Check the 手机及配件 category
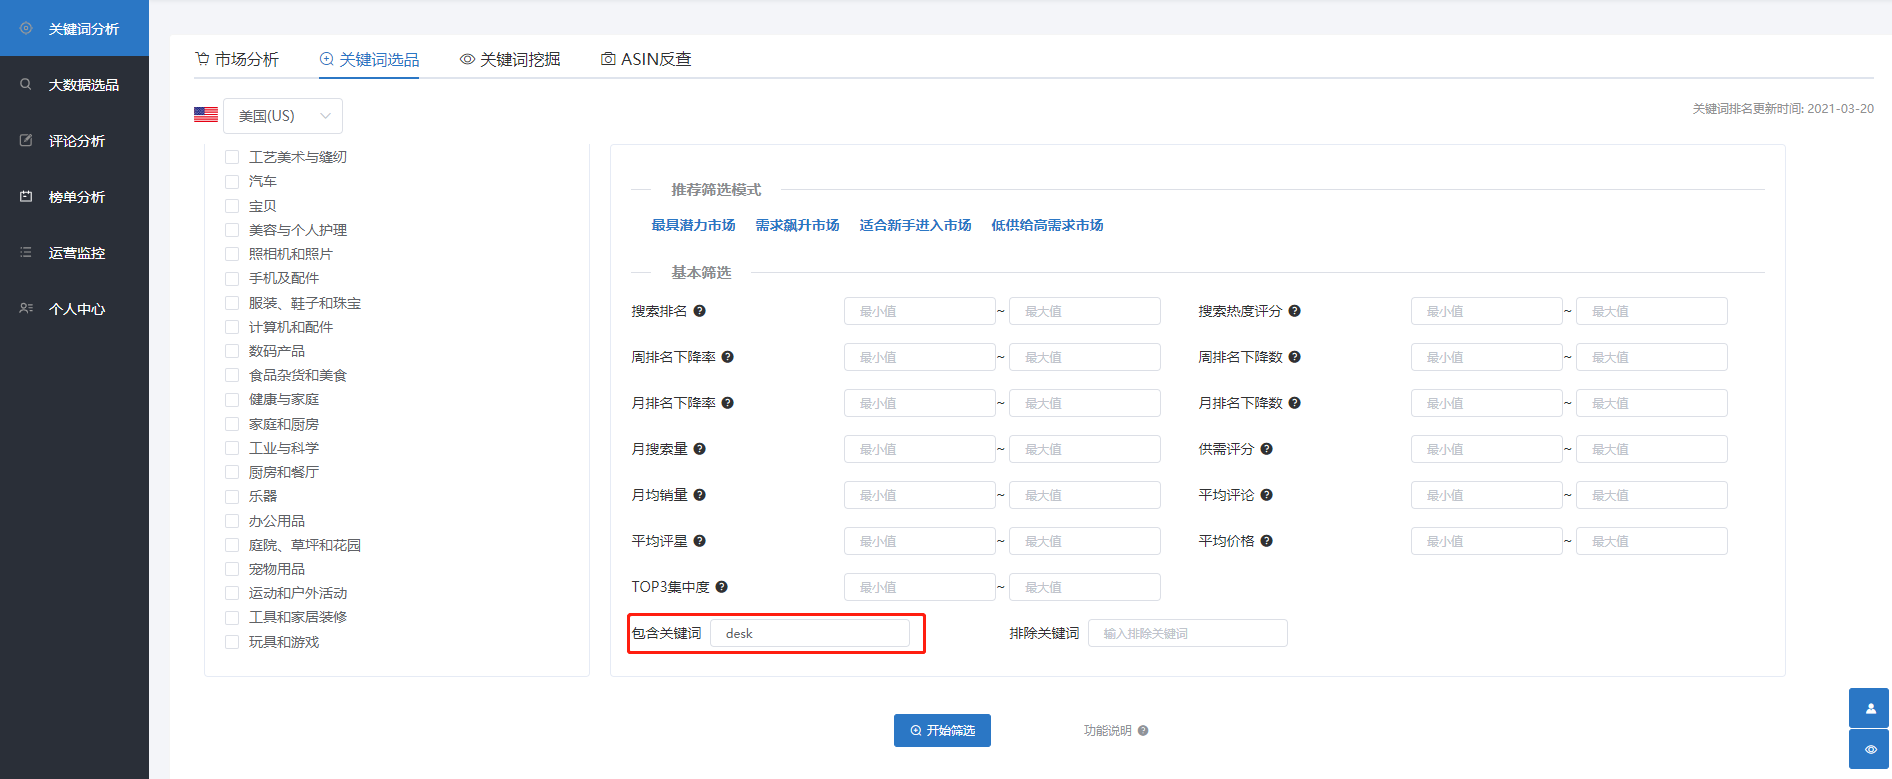 click(x=232, y=278)
